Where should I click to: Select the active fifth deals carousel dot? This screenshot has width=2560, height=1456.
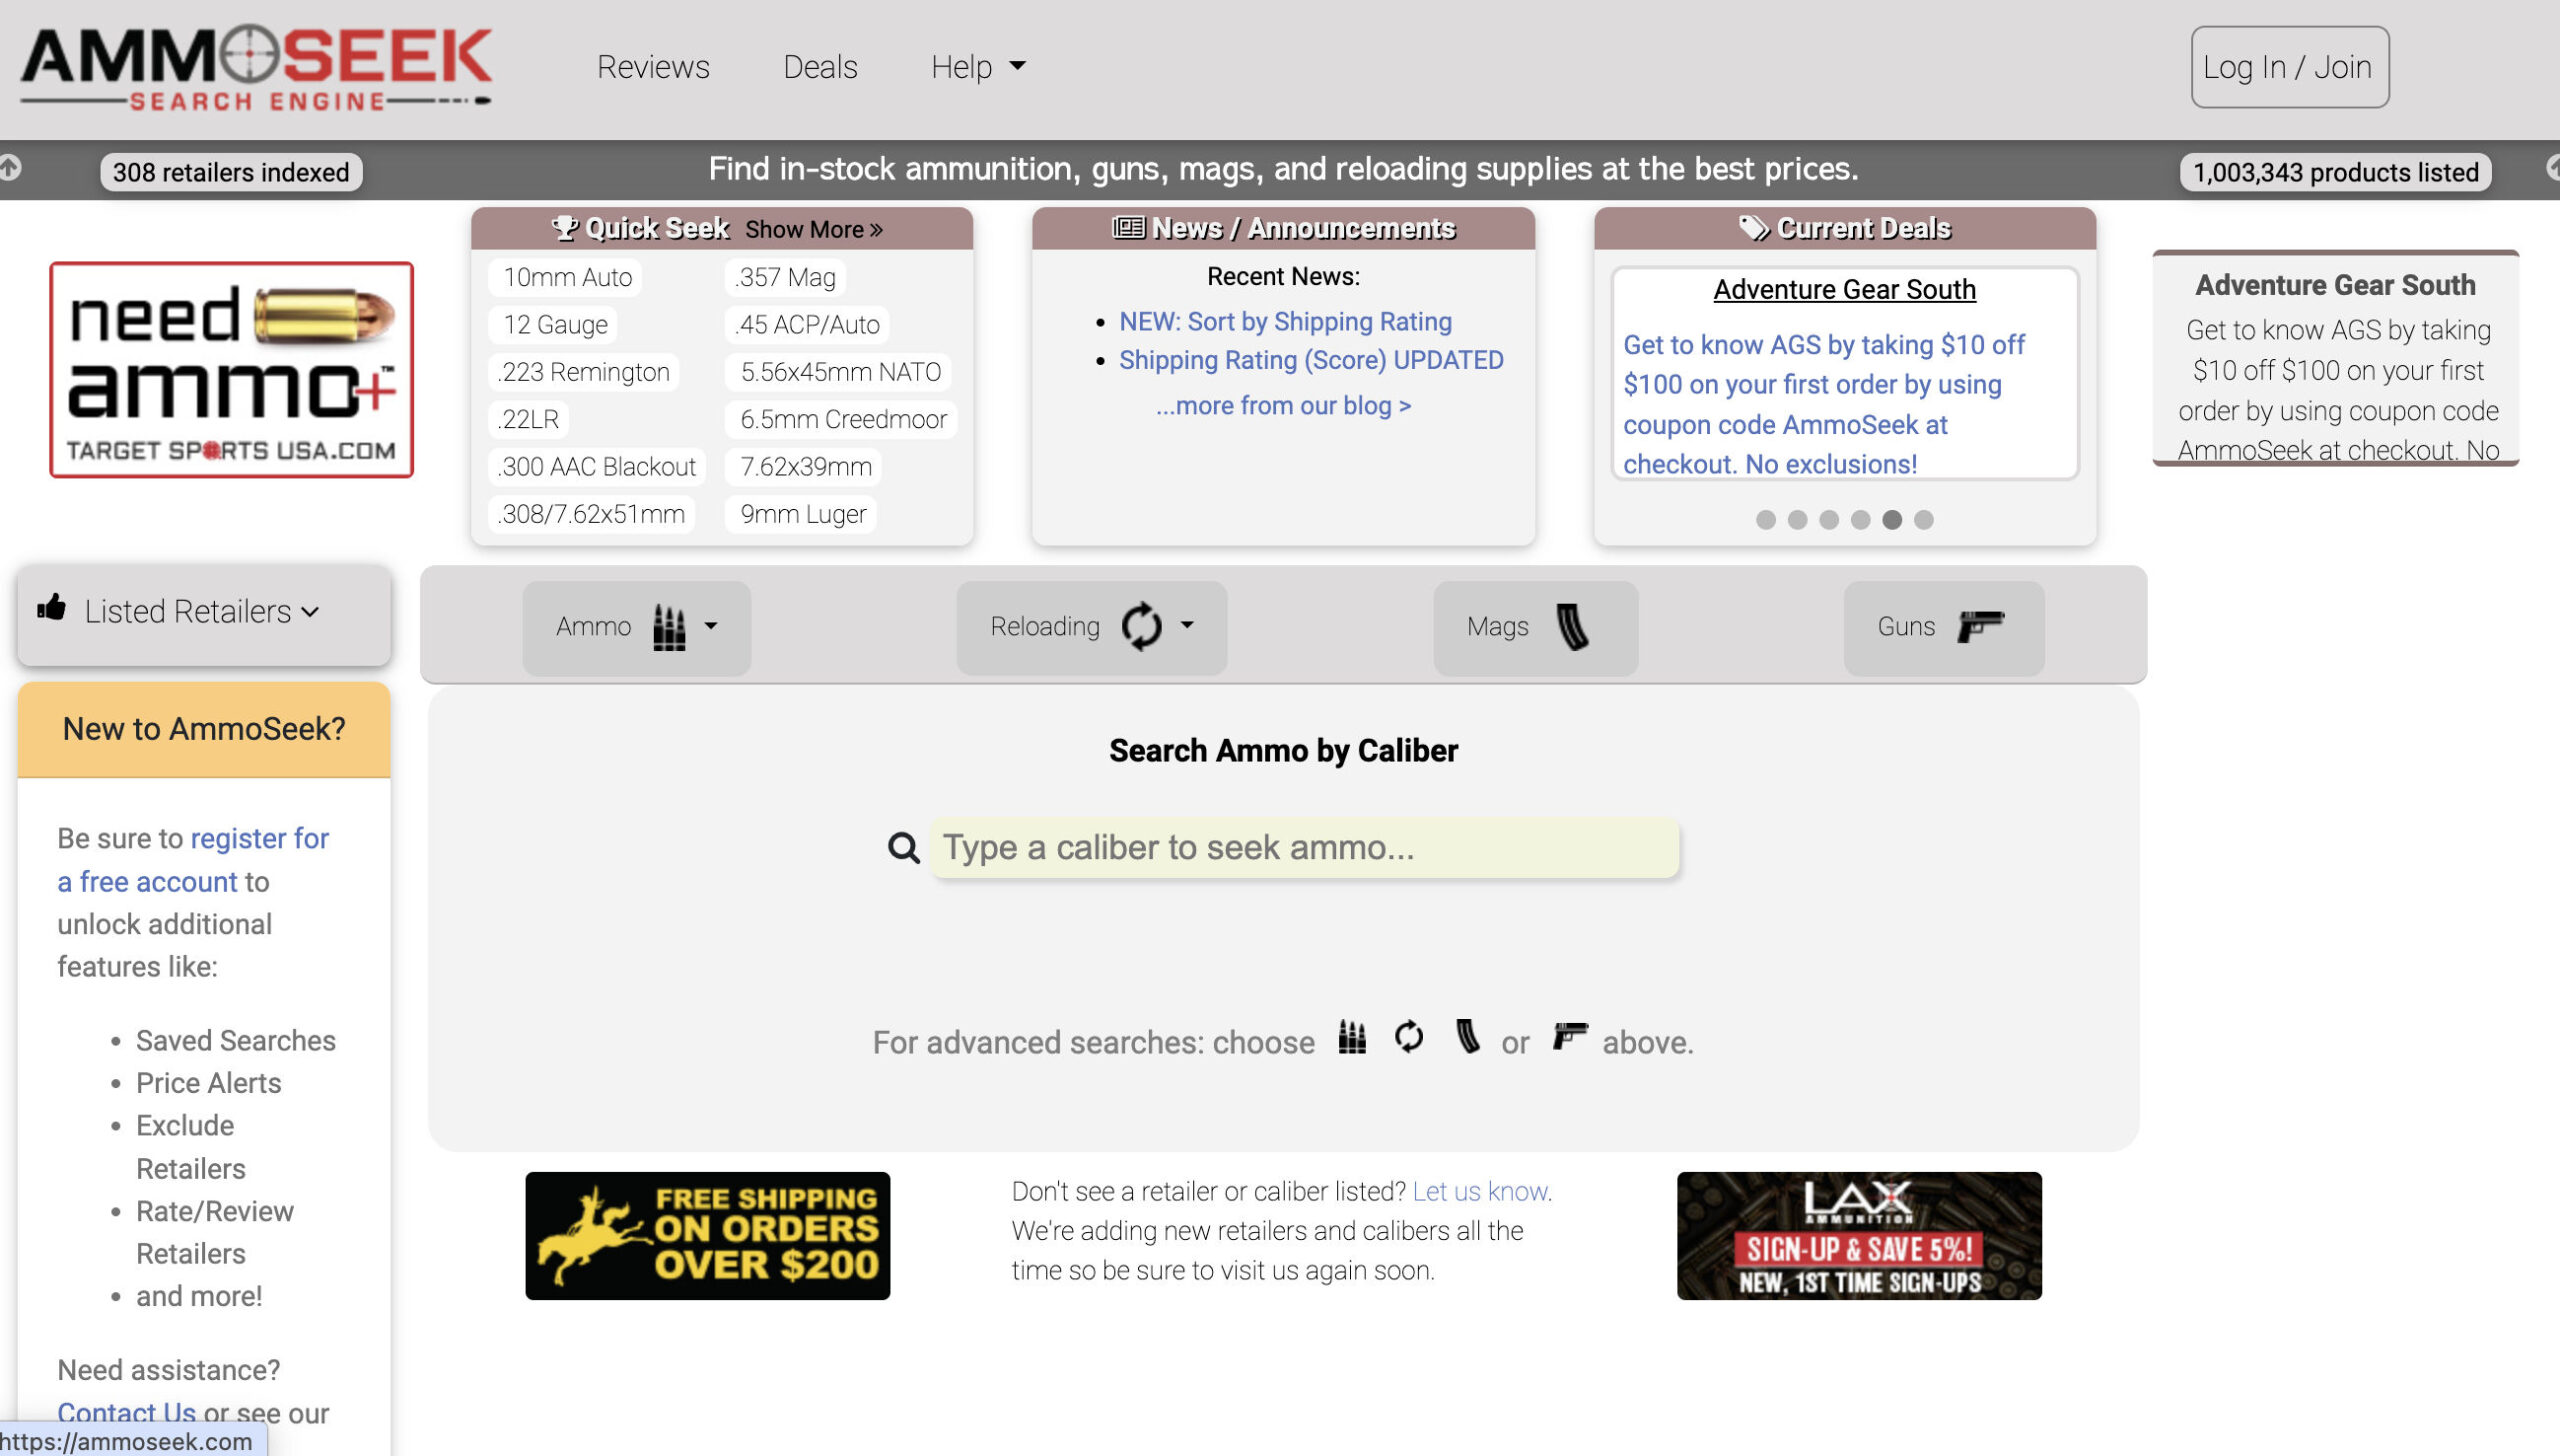tap(1892, 520)
